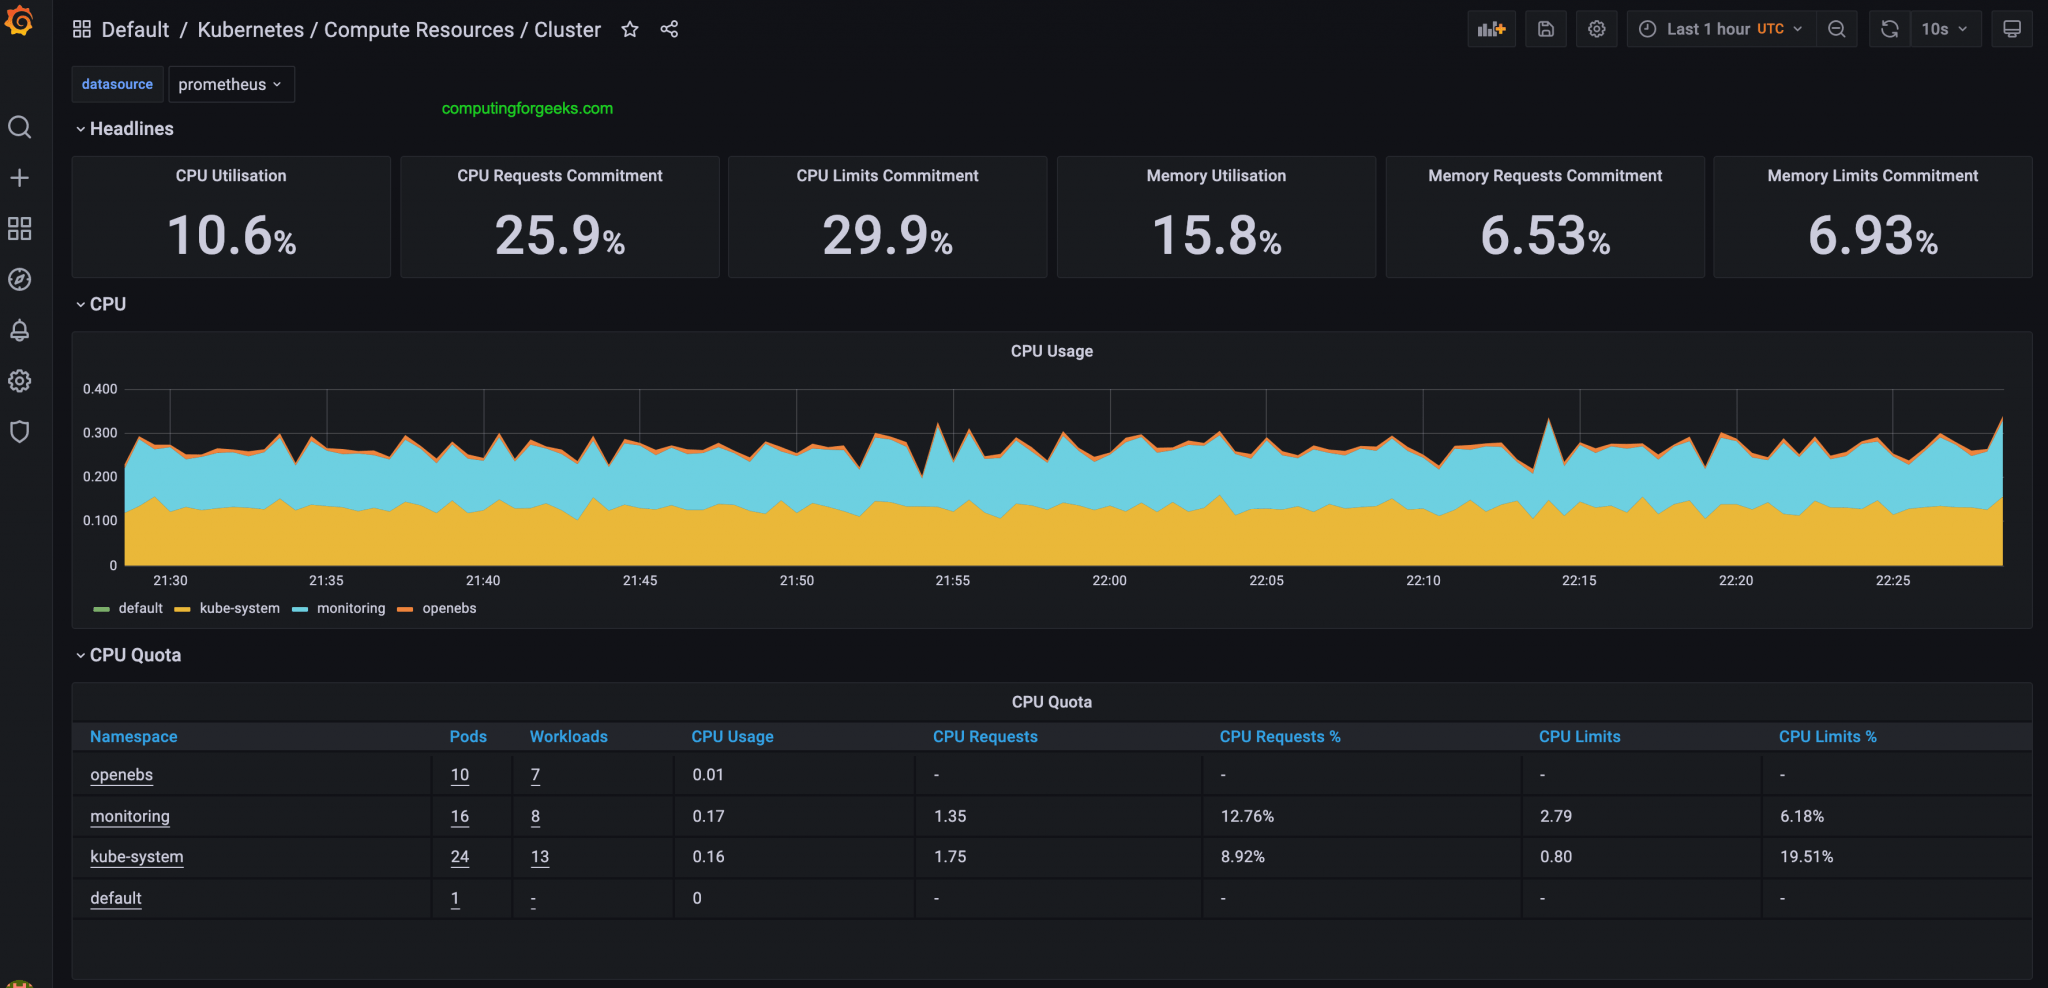Click the Add panel icon
2048x988 pixels.
tap(1491, 28)
